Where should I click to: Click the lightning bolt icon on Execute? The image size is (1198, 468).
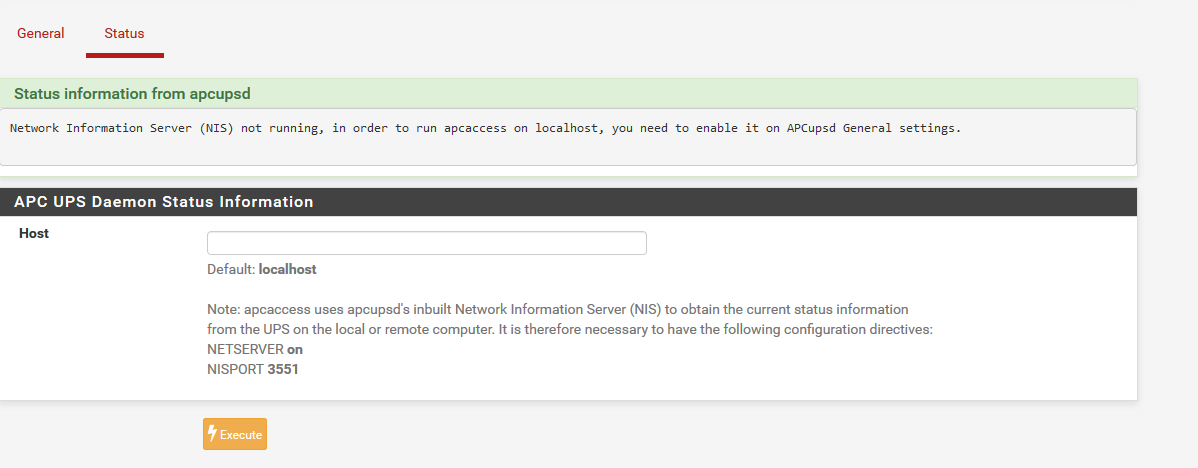point(212,434)
